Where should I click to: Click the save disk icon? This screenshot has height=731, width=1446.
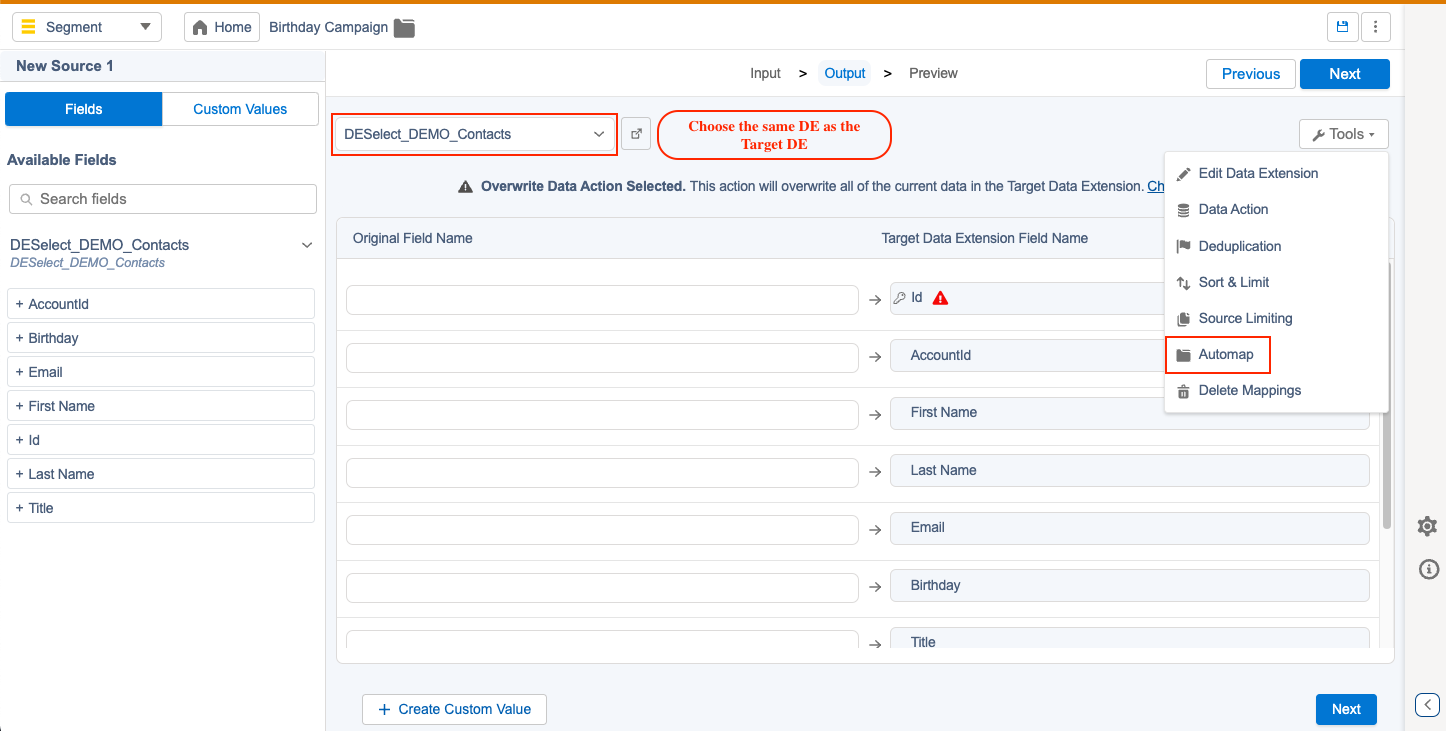[x=1342, y=27]
